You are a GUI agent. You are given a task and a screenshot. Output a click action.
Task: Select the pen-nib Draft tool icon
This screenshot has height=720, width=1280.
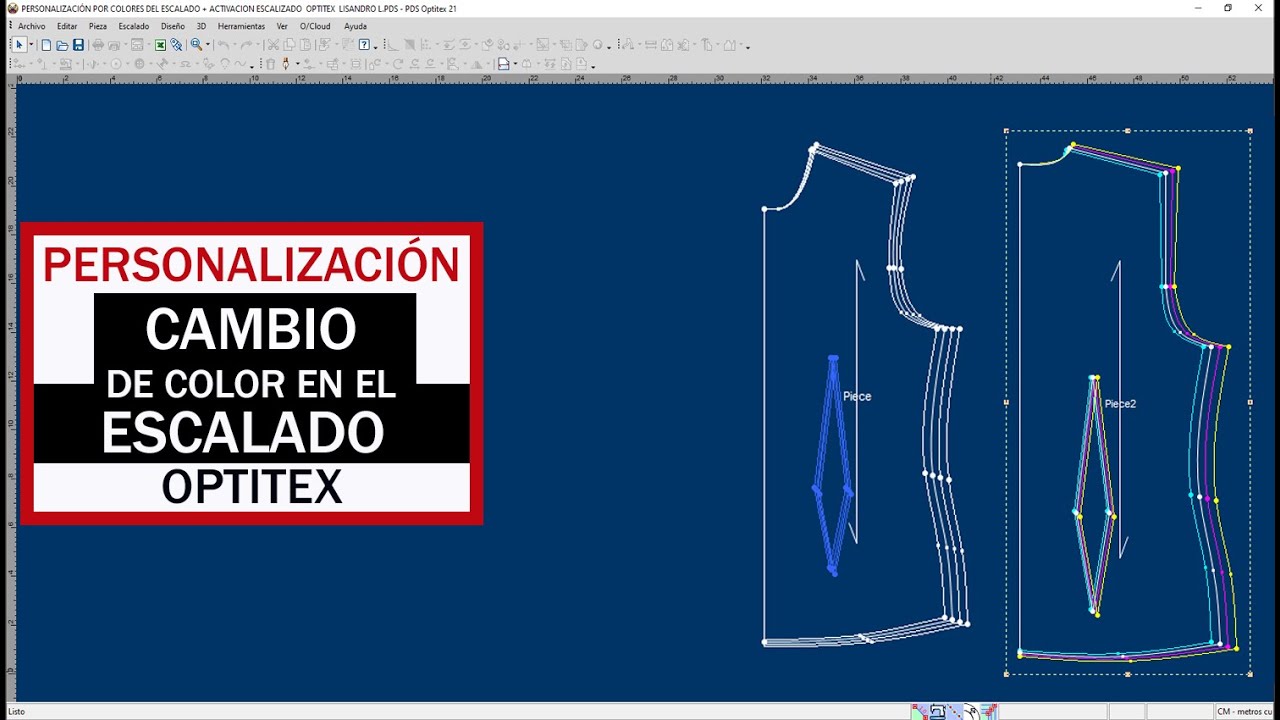pos(286,64)
